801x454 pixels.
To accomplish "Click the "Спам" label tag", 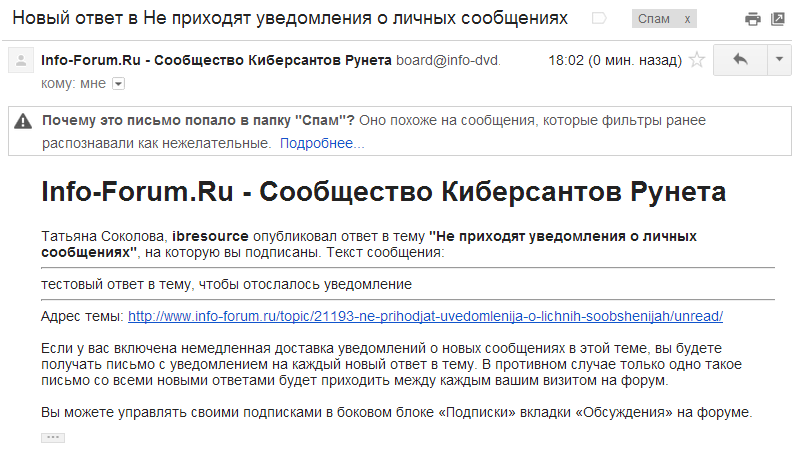I will (x=653, y=20).
